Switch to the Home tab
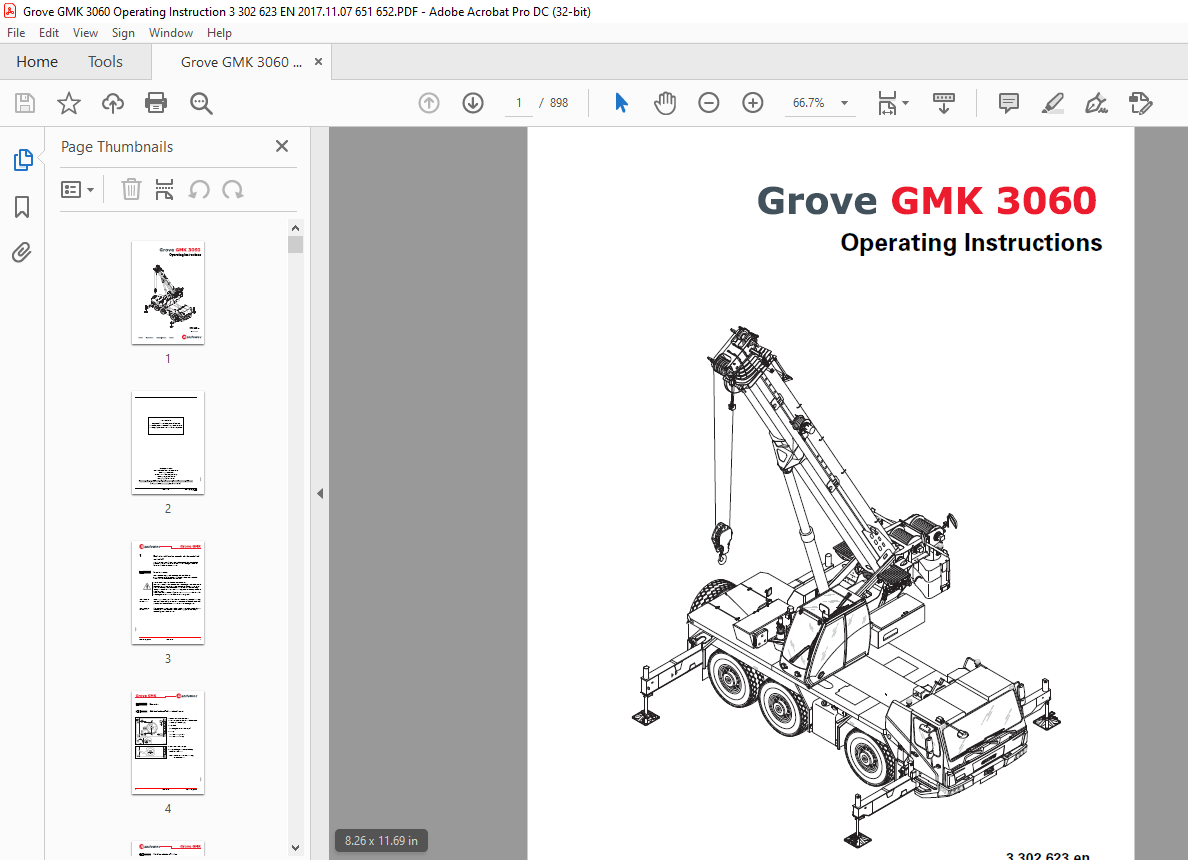The height and width of the screenshot is (860, 1188). pos(37,61)
